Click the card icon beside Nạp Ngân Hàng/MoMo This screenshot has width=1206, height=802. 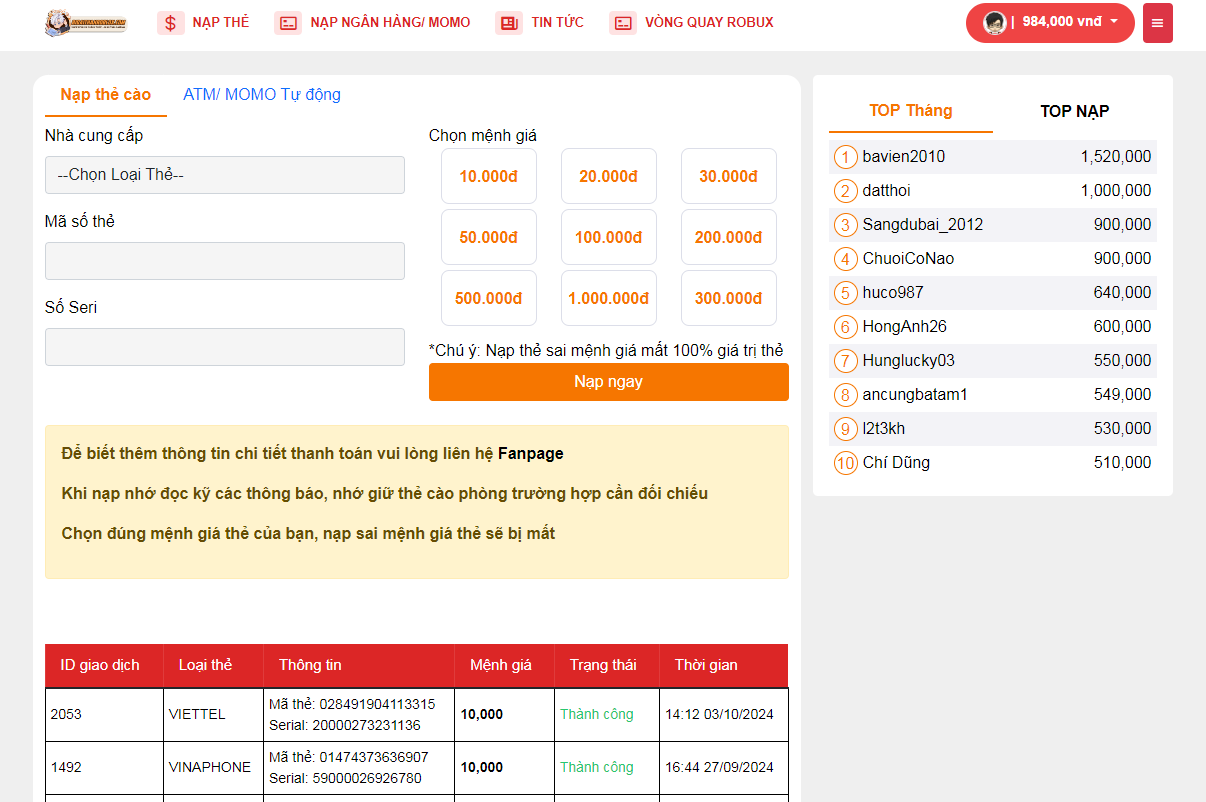click(x=288, y=23)
